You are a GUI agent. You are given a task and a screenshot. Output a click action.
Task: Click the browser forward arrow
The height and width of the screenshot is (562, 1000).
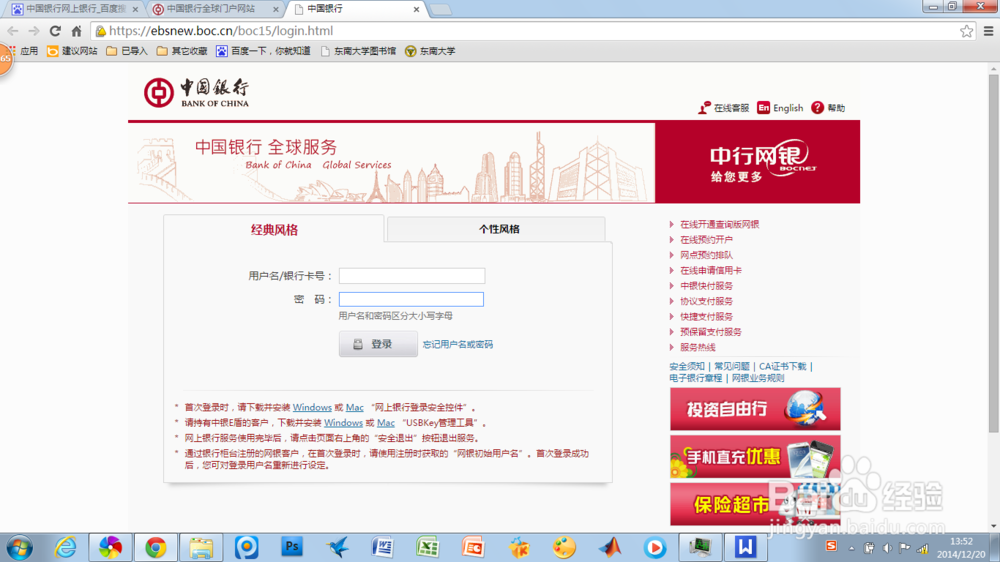tap(34, 31)
